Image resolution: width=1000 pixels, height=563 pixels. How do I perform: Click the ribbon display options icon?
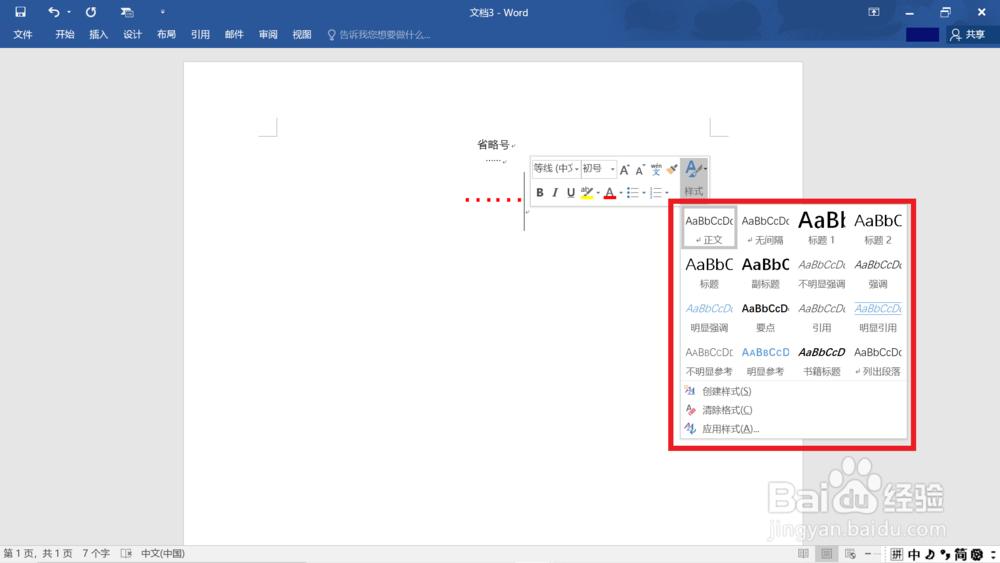coord(874,12)
